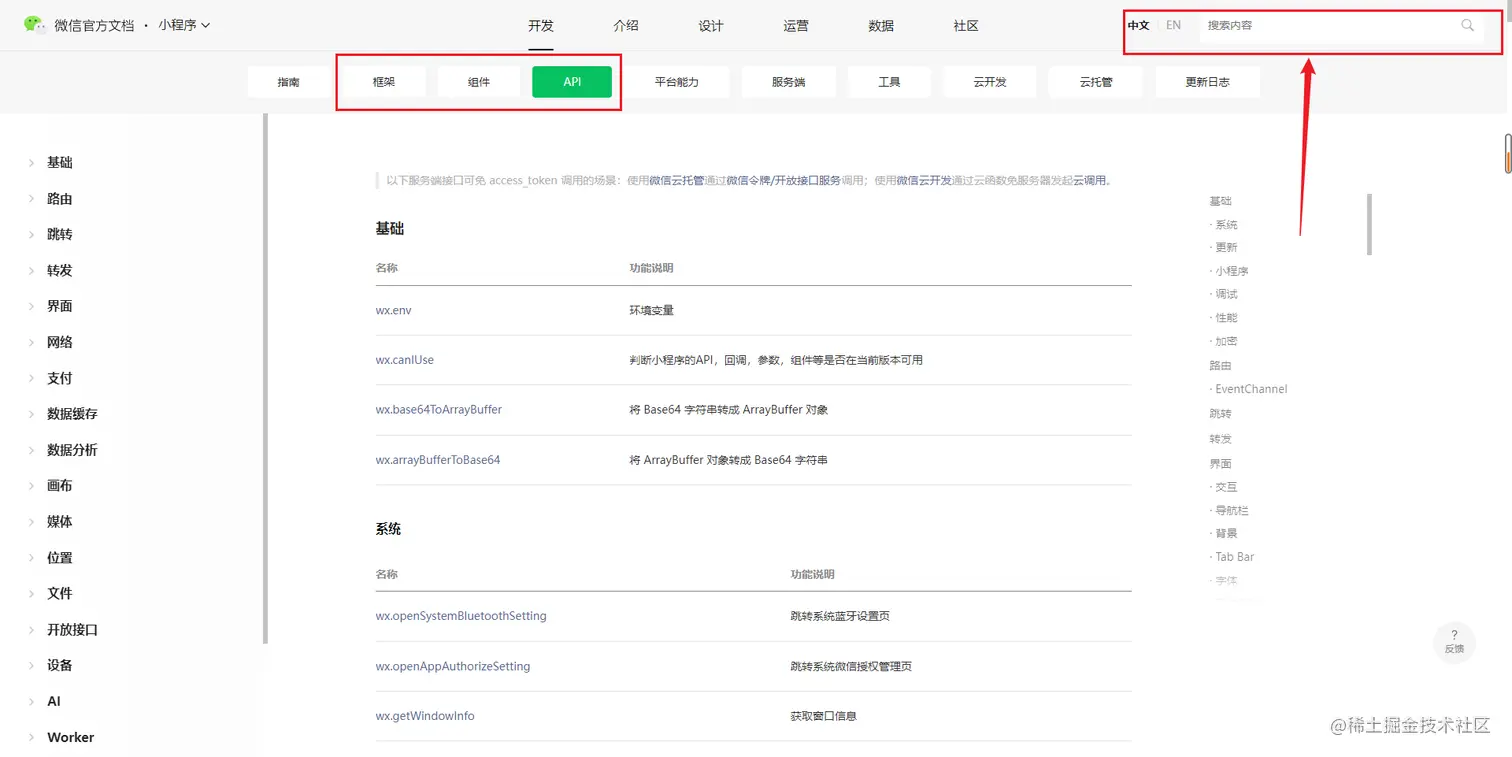Follow the 微信云托管 link in the note
Image resolution: width=1512 pixels, height=757 pixels.
tap(677, 181)
